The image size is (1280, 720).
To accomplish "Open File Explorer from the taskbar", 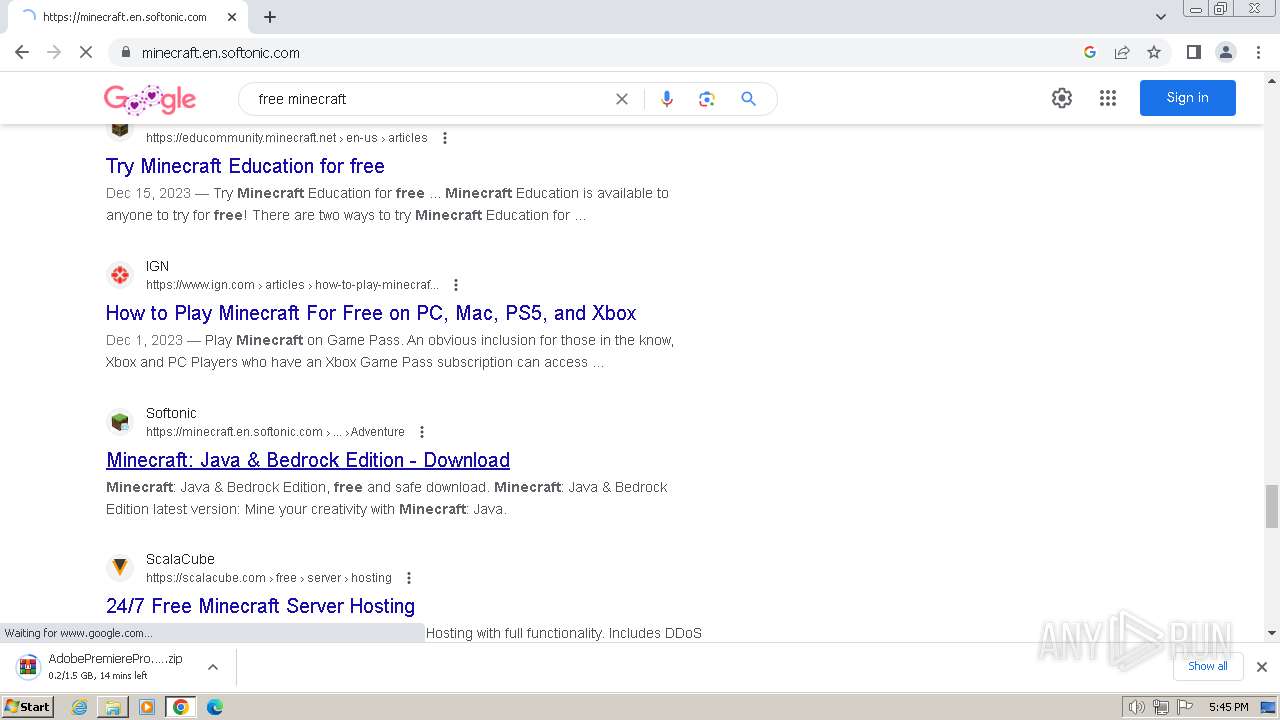I will [x=113, y=707].
